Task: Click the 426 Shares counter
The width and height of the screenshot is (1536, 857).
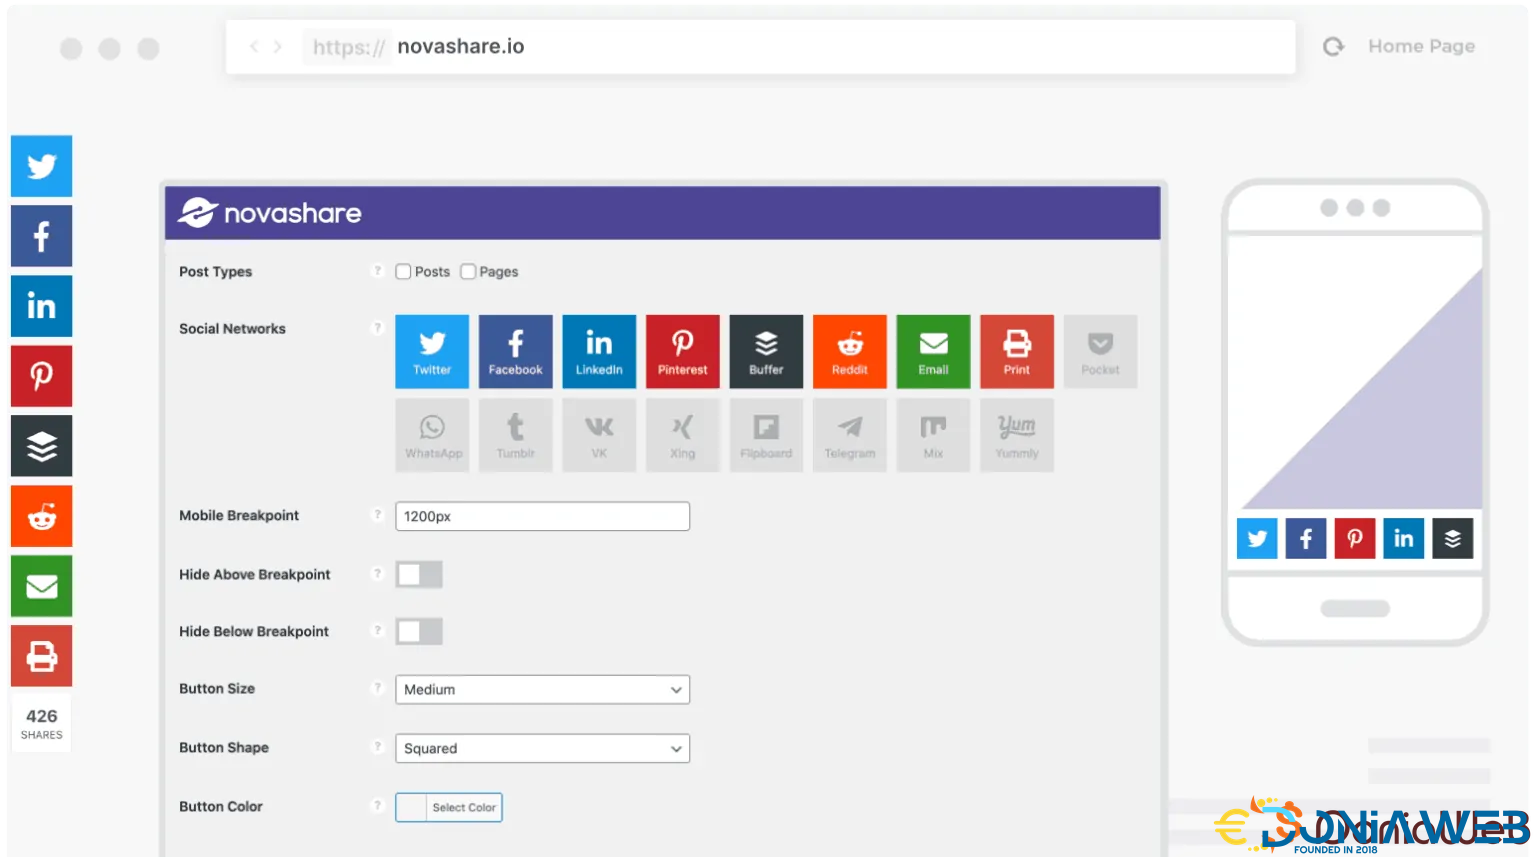Action: tap(41, 723)
